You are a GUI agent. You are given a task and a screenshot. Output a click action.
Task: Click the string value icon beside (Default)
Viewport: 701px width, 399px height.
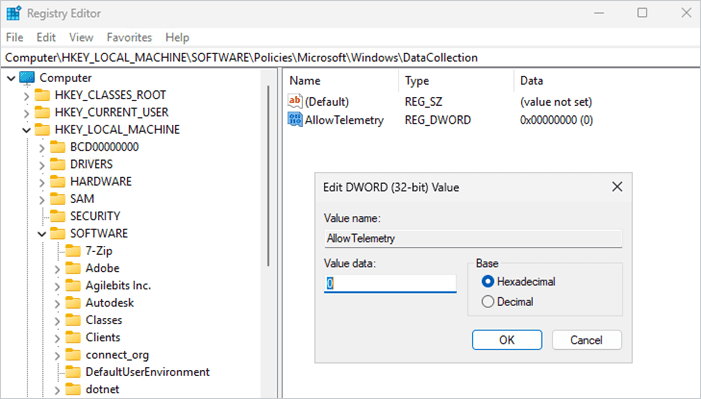click(x=295, y=101)
